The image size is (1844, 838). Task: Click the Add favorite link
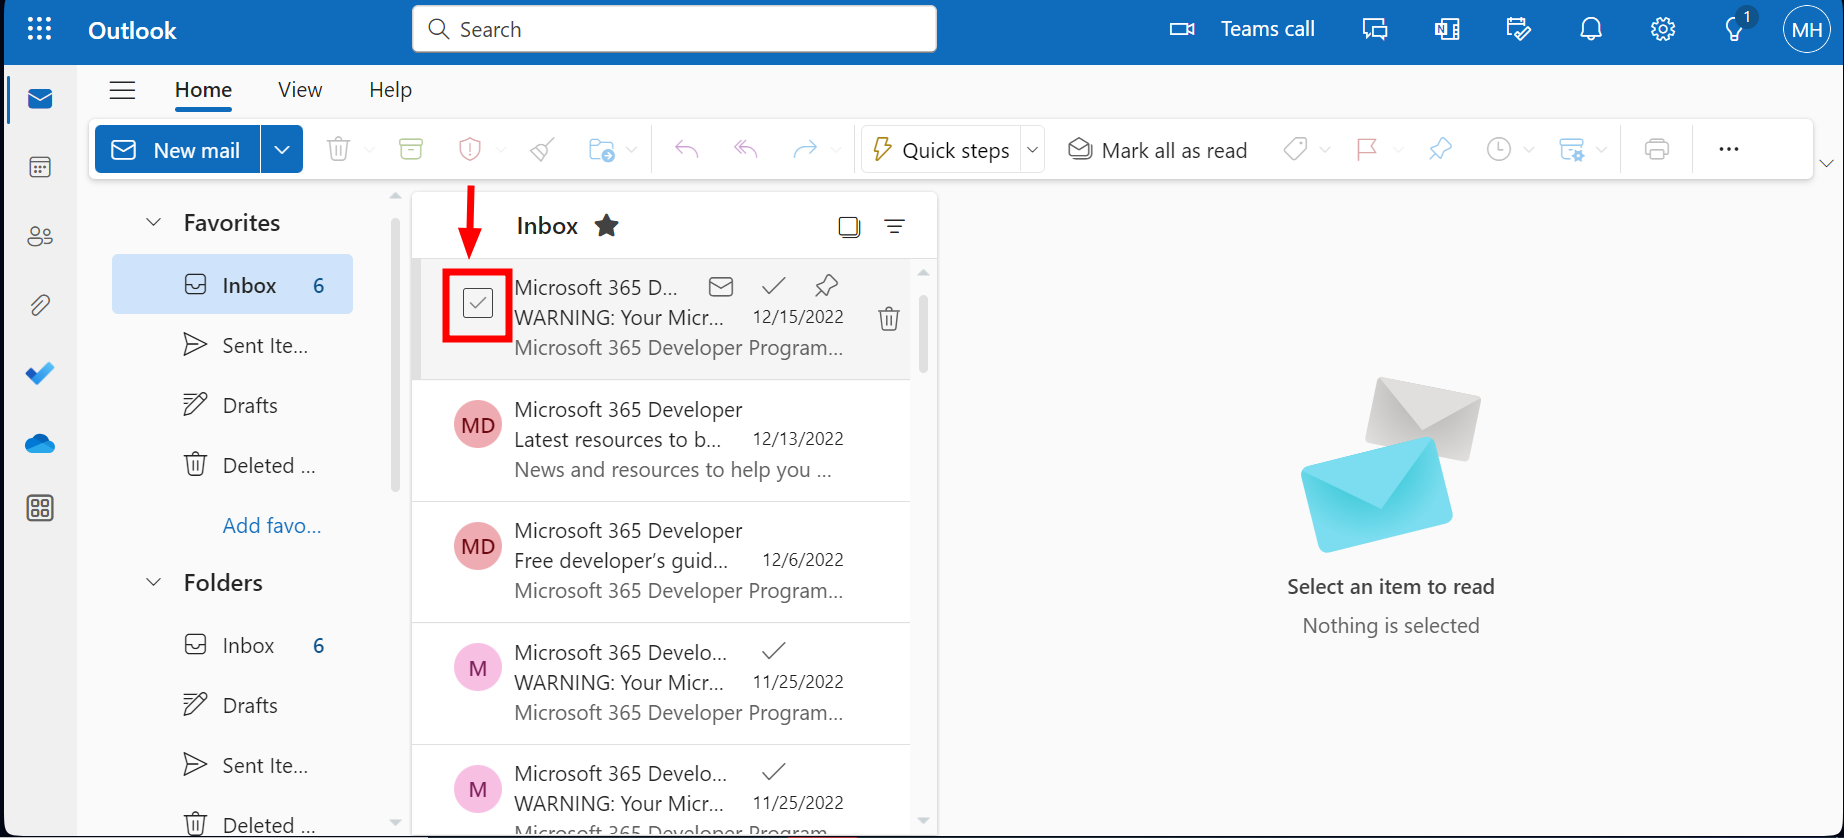coord(271,526)
